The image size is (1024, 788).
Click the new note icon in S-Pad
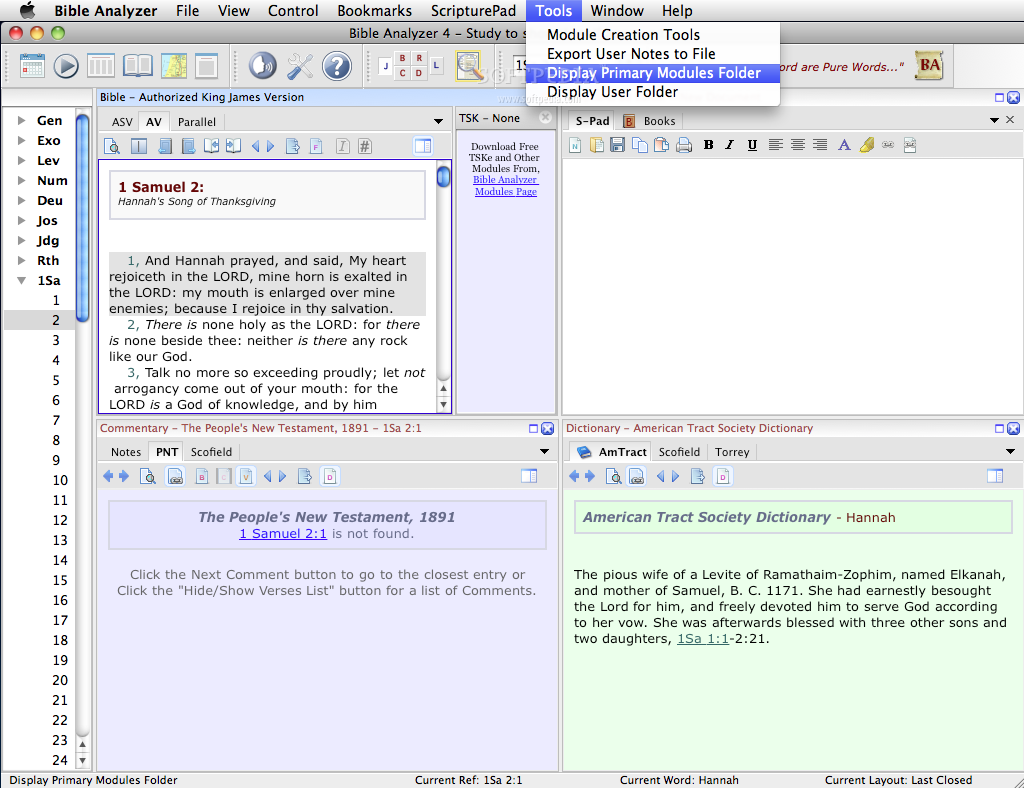tap(575, 145)
